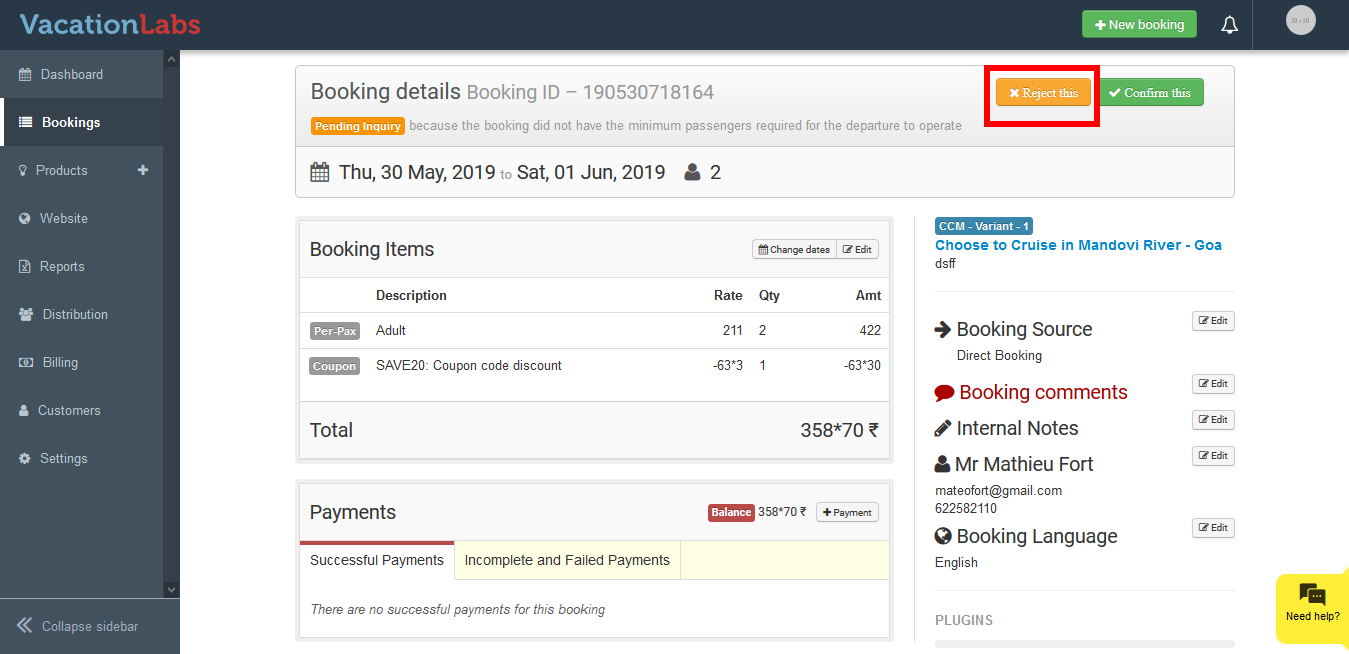This screenshot has width=1349, height=654.
Task: Reject this booking
Action: coord(1043,93)
